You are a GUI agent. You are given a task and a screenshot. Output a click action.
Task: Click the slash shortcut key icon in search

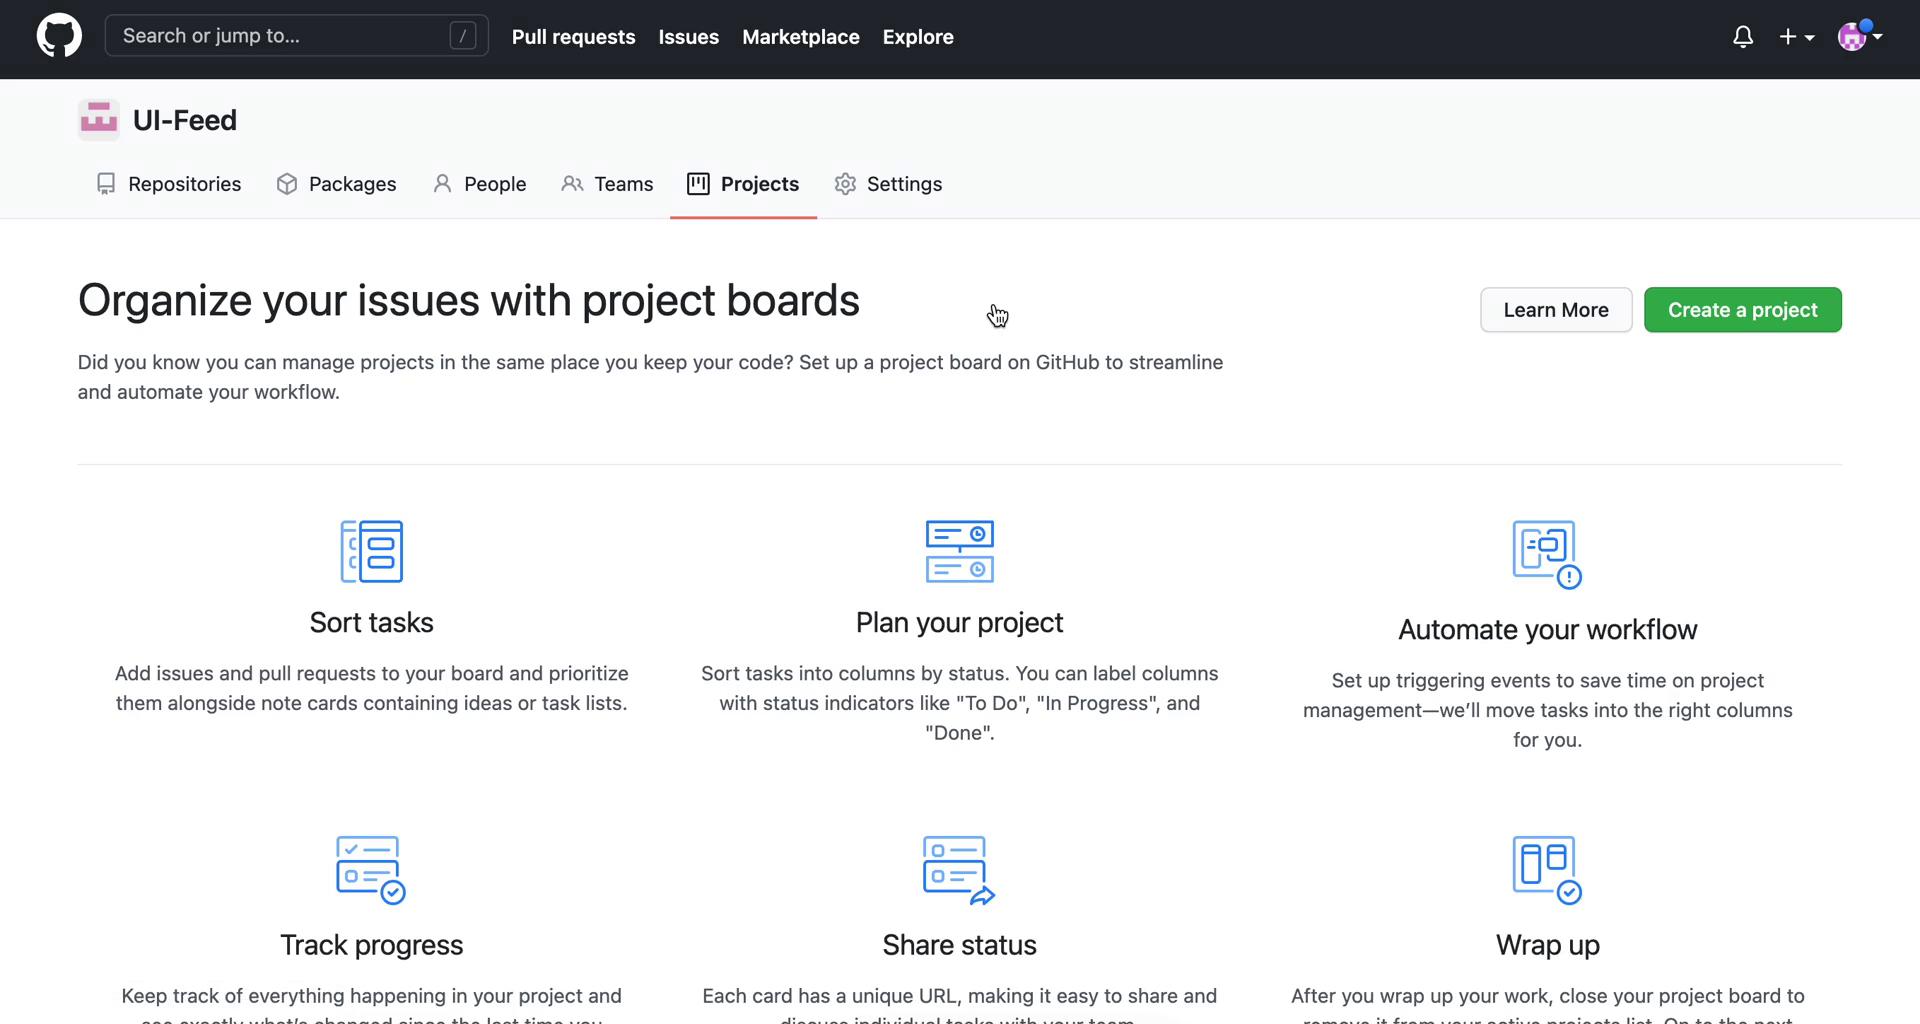(462, 36)
